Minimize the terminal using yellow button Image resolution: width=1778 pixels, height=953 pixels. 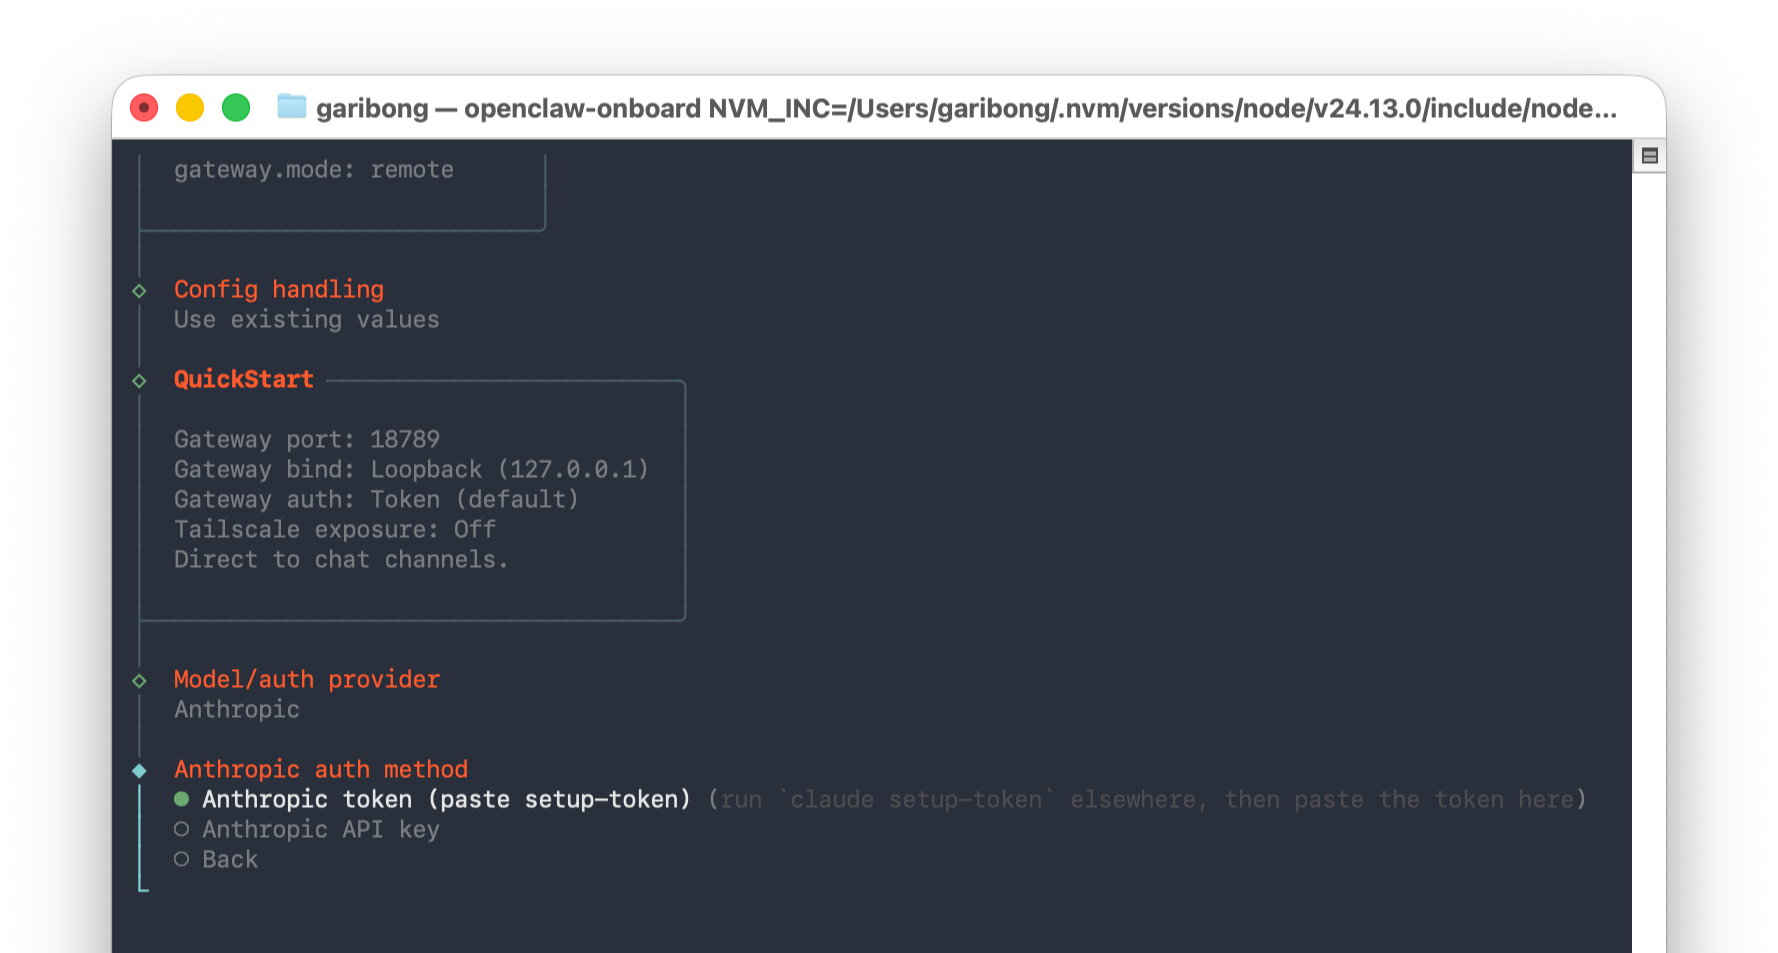click(x=190, y=107)
